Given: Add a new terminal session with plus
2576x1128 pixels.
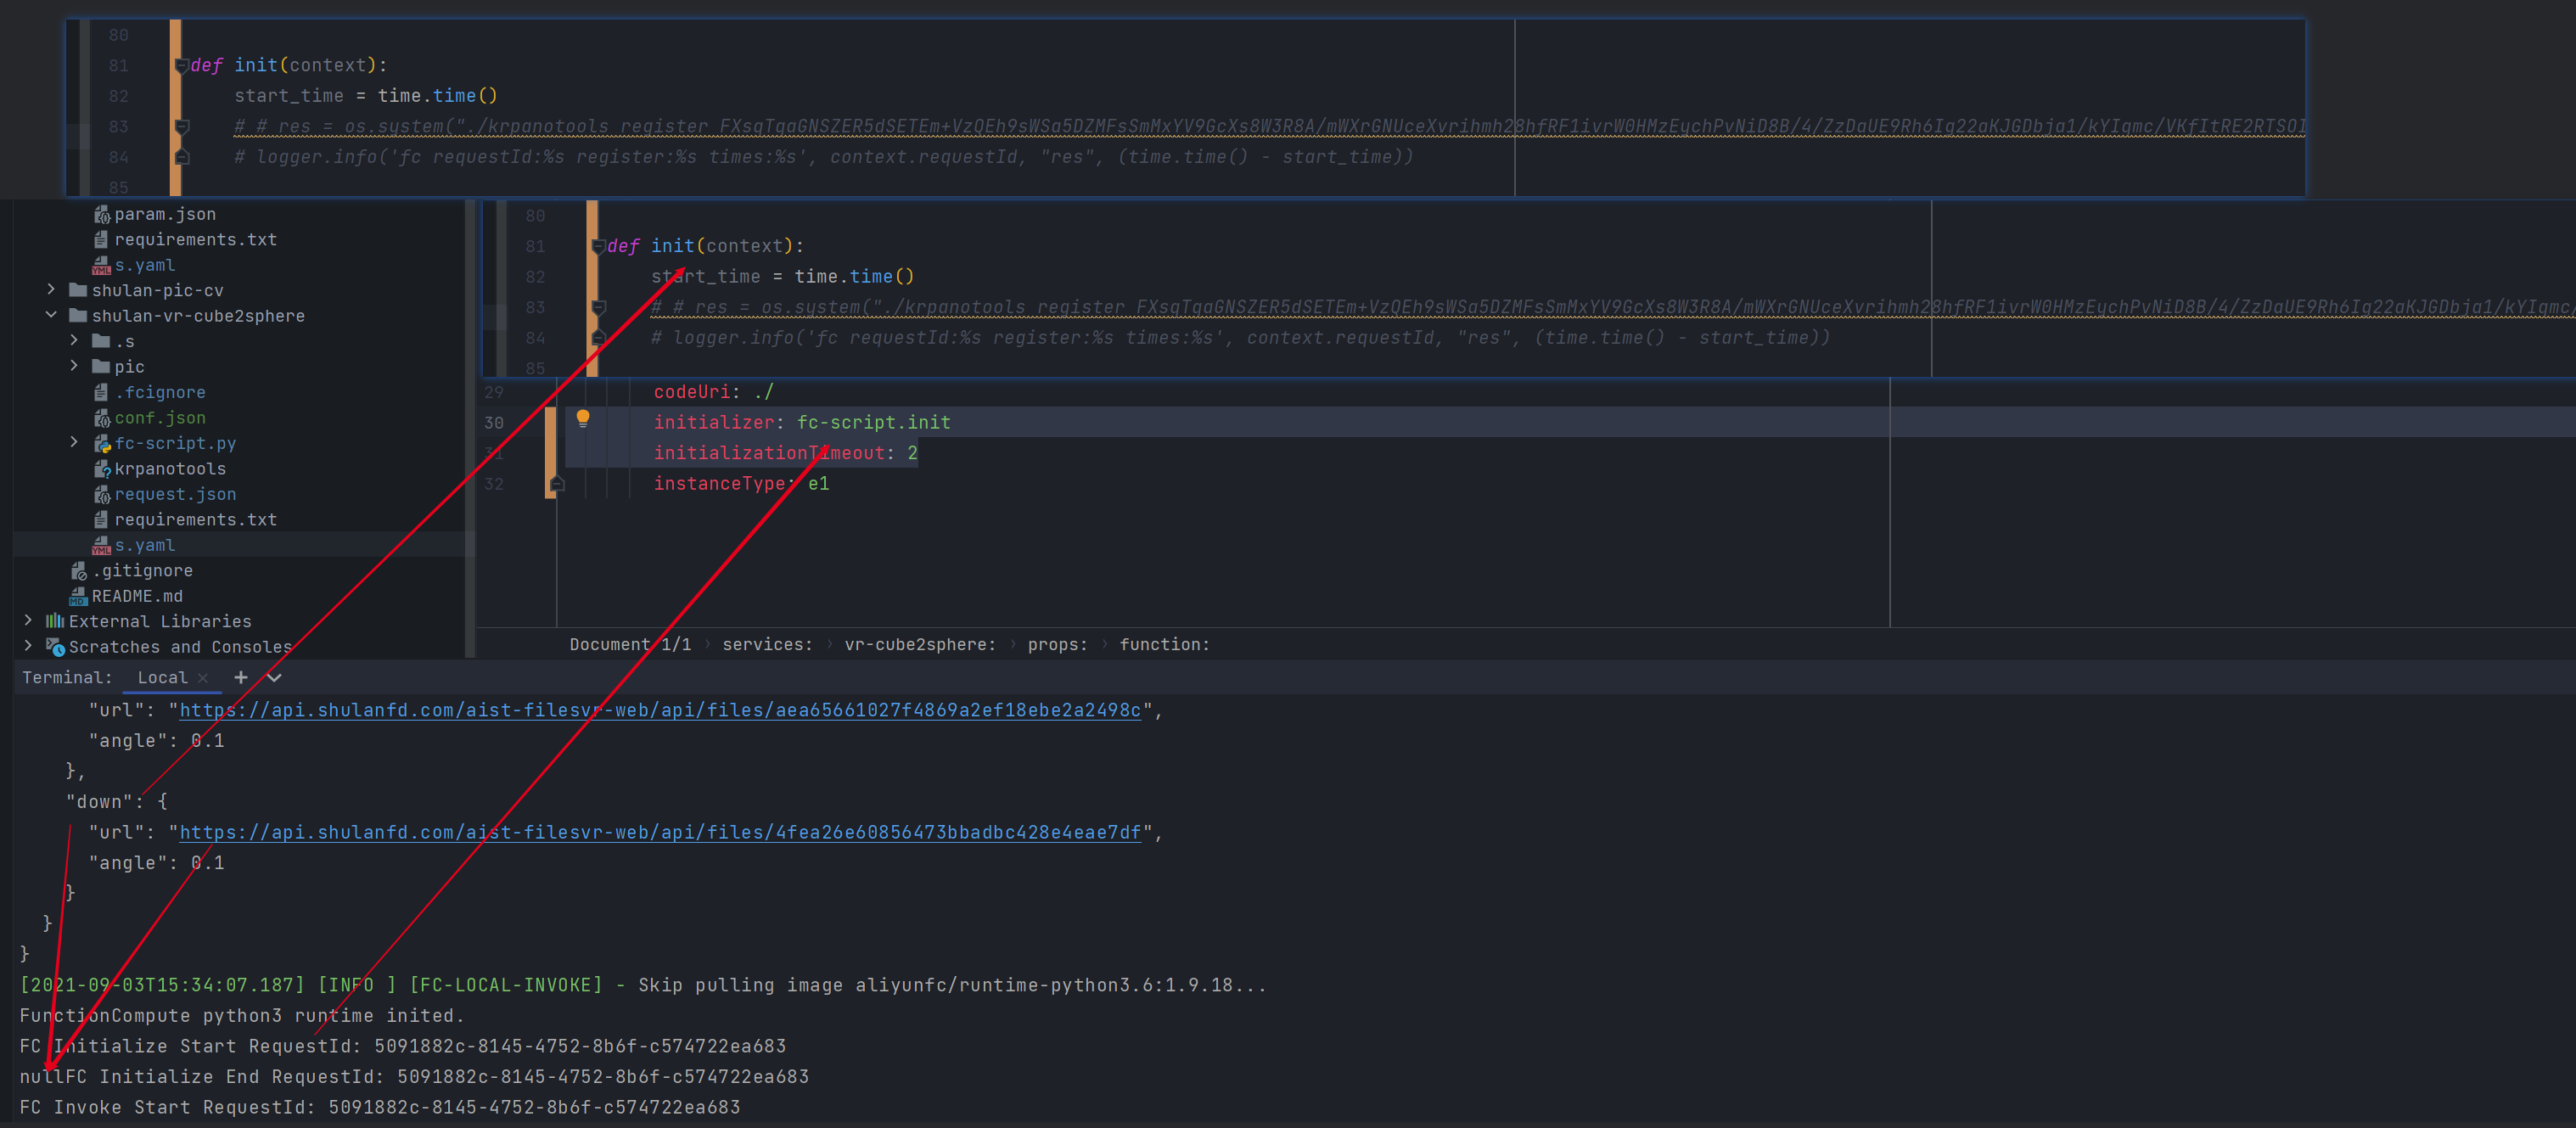Looking at the screenshot, I should click(240, 677).
